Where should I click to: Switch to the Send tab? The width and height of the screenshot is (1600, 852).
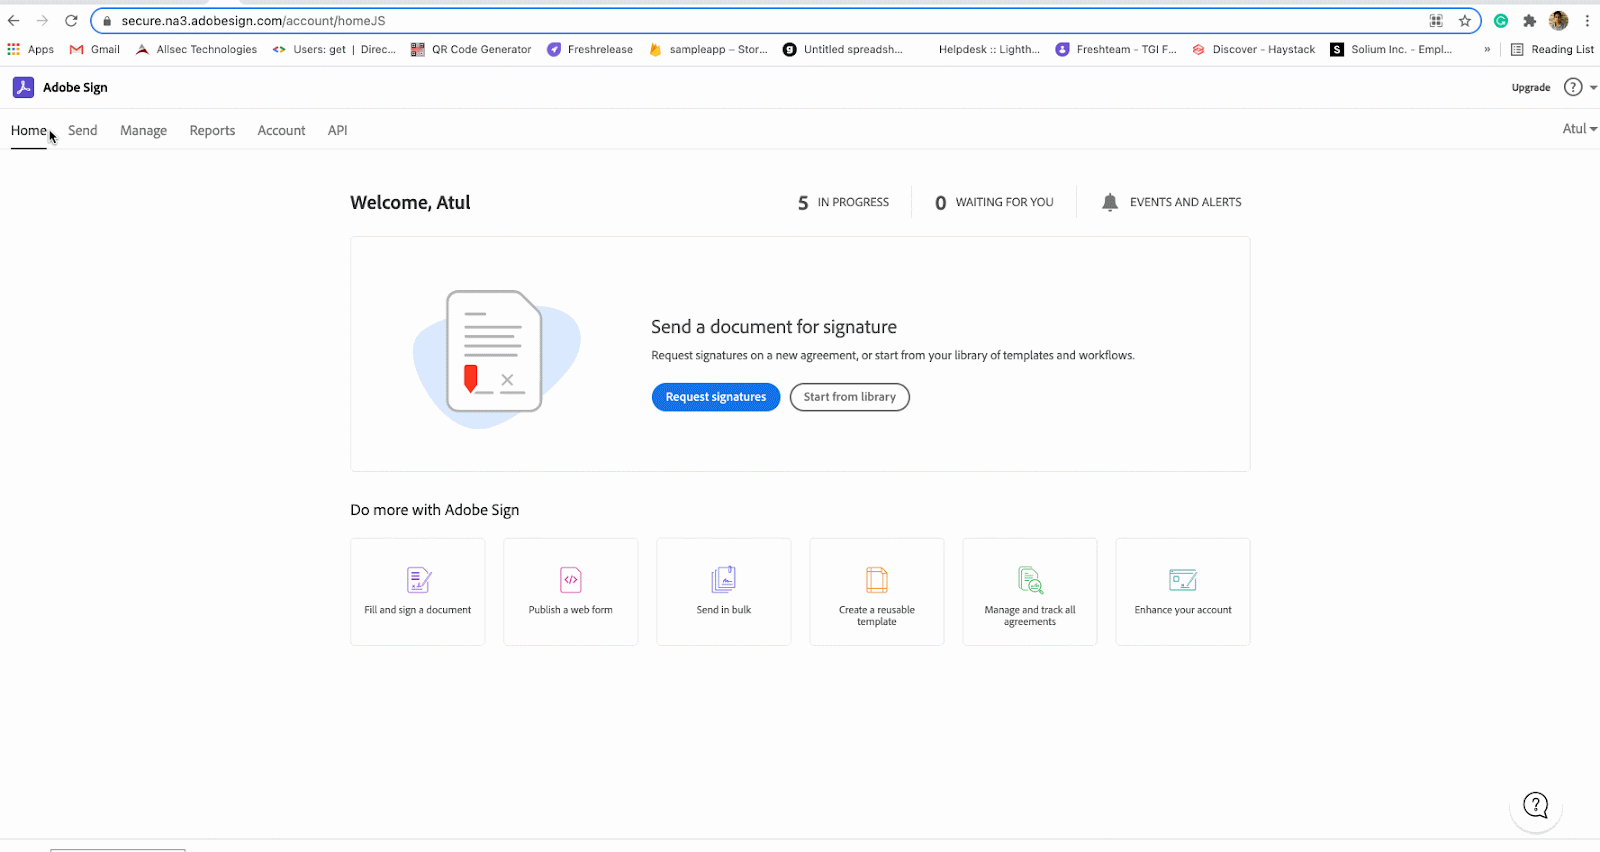[83, 130]
